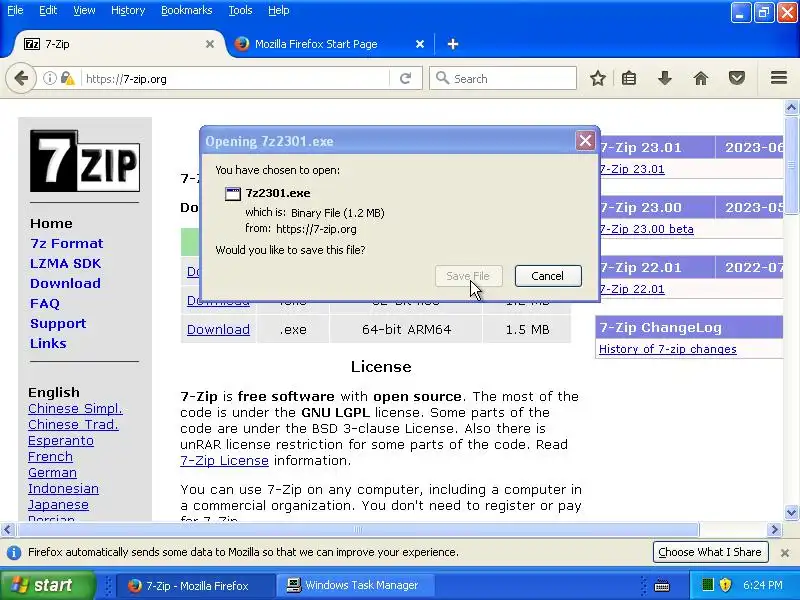Open the View menu

tap(84, 10)
